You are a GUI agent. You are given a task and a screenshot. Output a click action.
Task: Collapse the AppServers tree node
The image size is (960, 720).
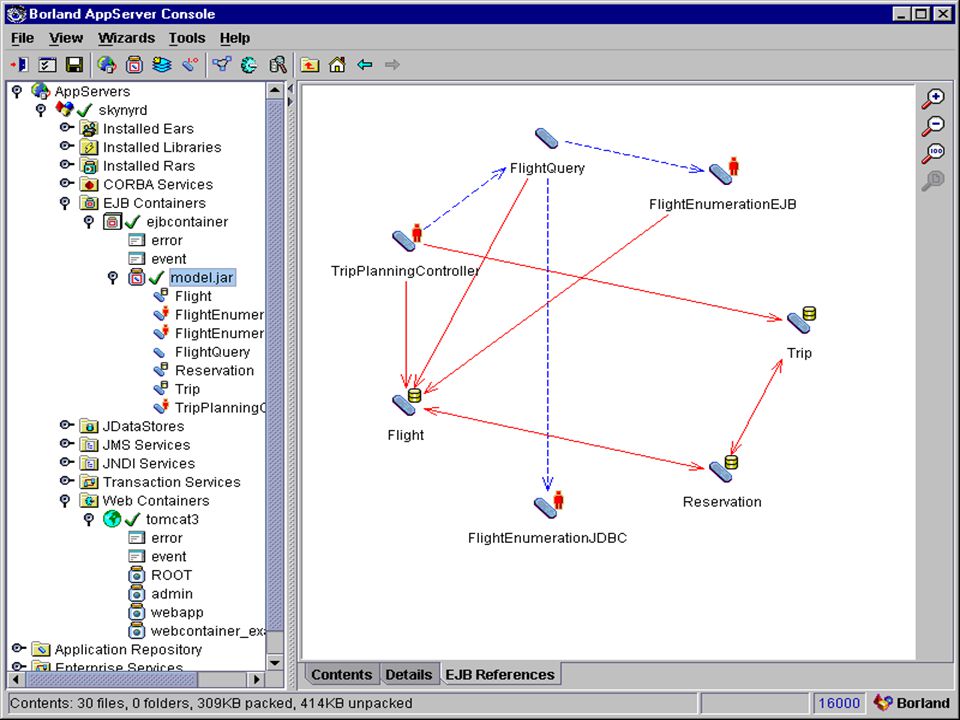point(17,92)
